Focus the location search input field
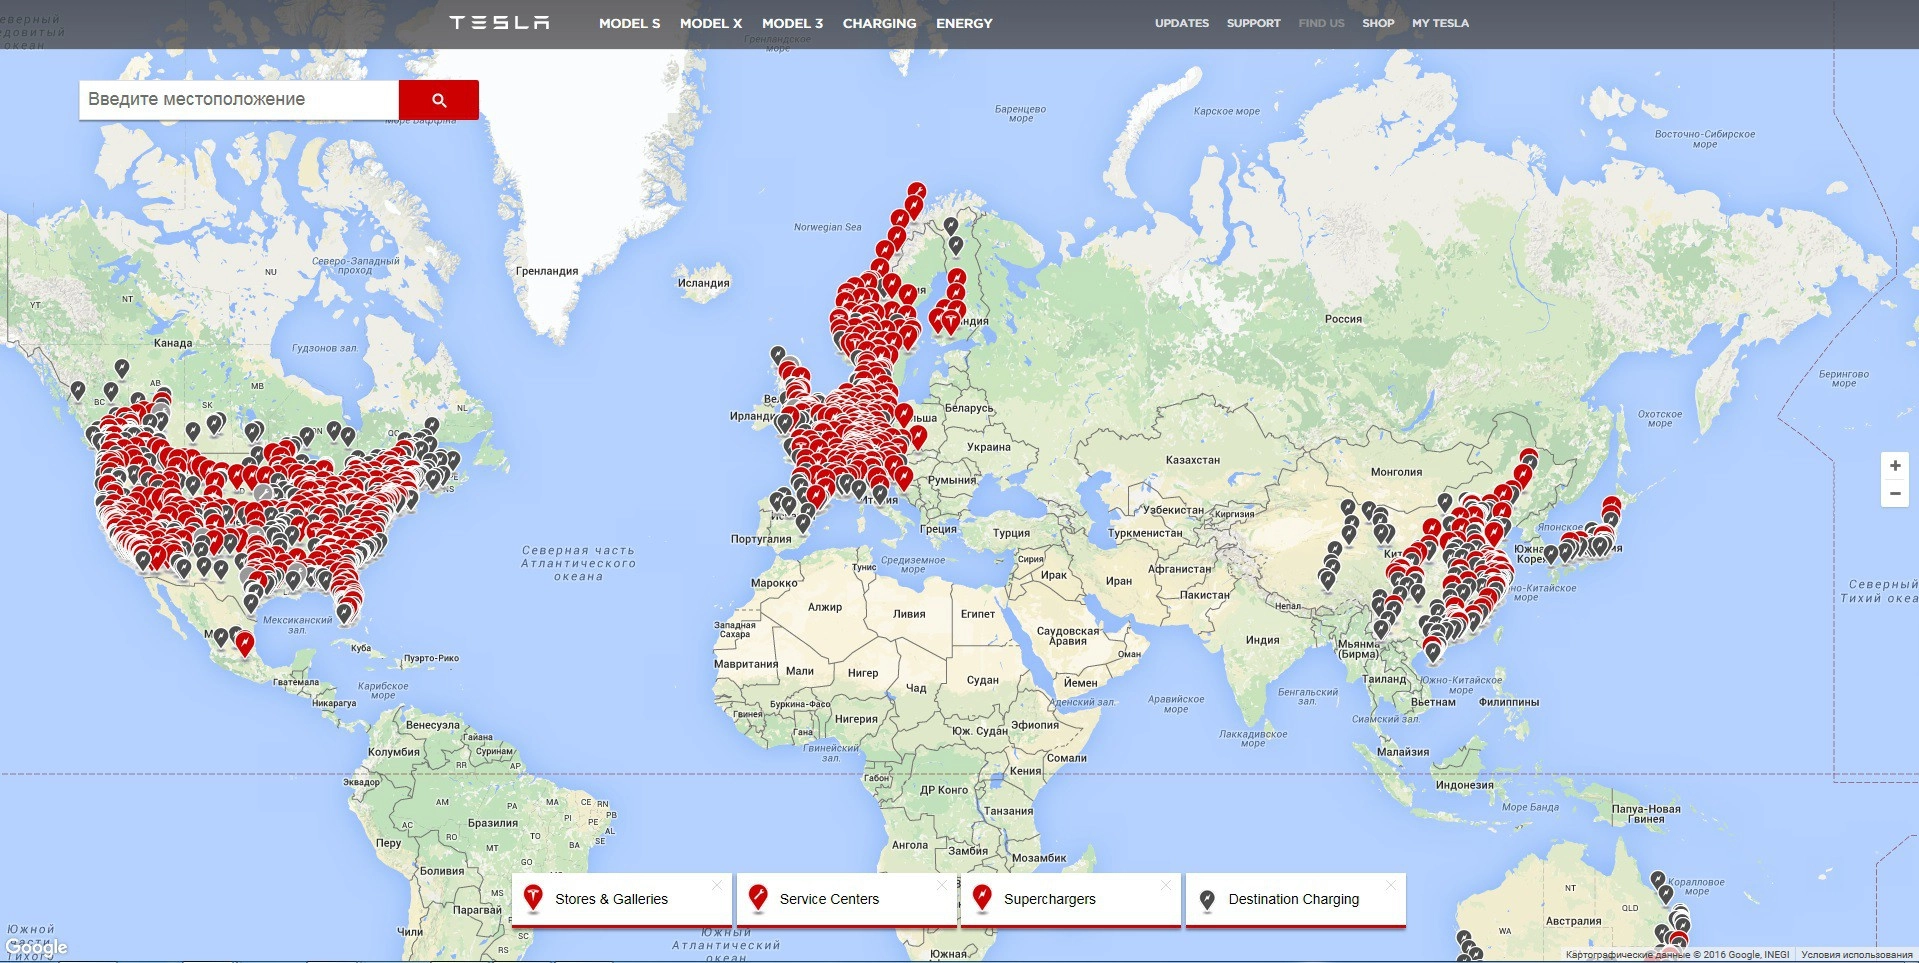The width and height of the screenshot is (1919, 963). tap(238, 100)
